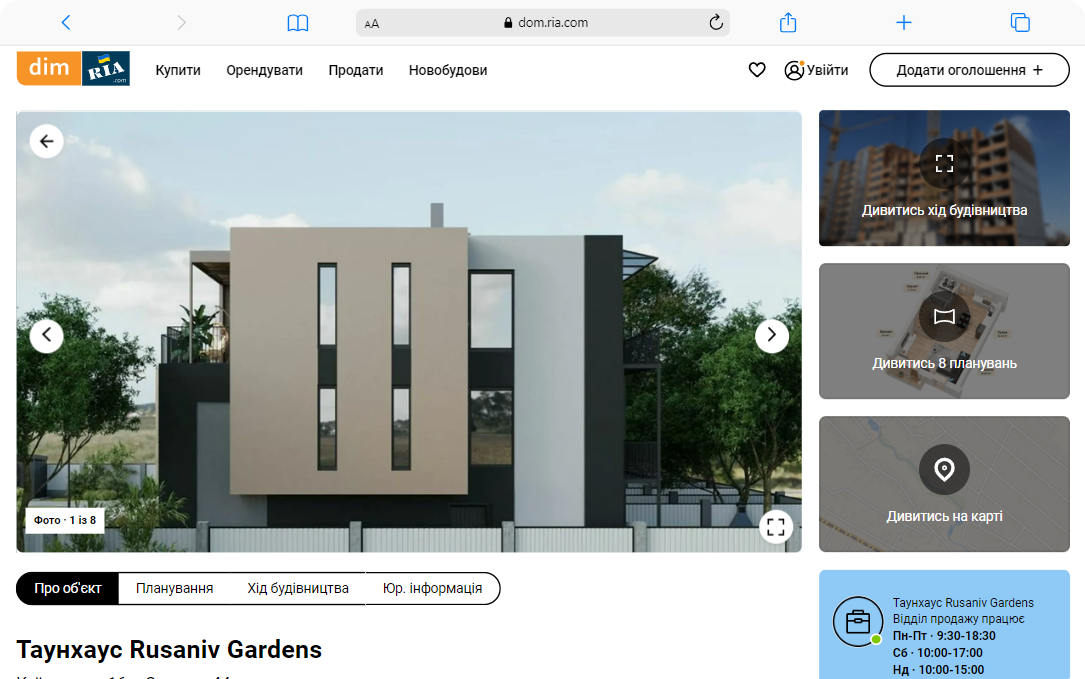Click the floor plan icon on the layouts card
Screen dimensions: 1085x679
[x=945, y=316]
